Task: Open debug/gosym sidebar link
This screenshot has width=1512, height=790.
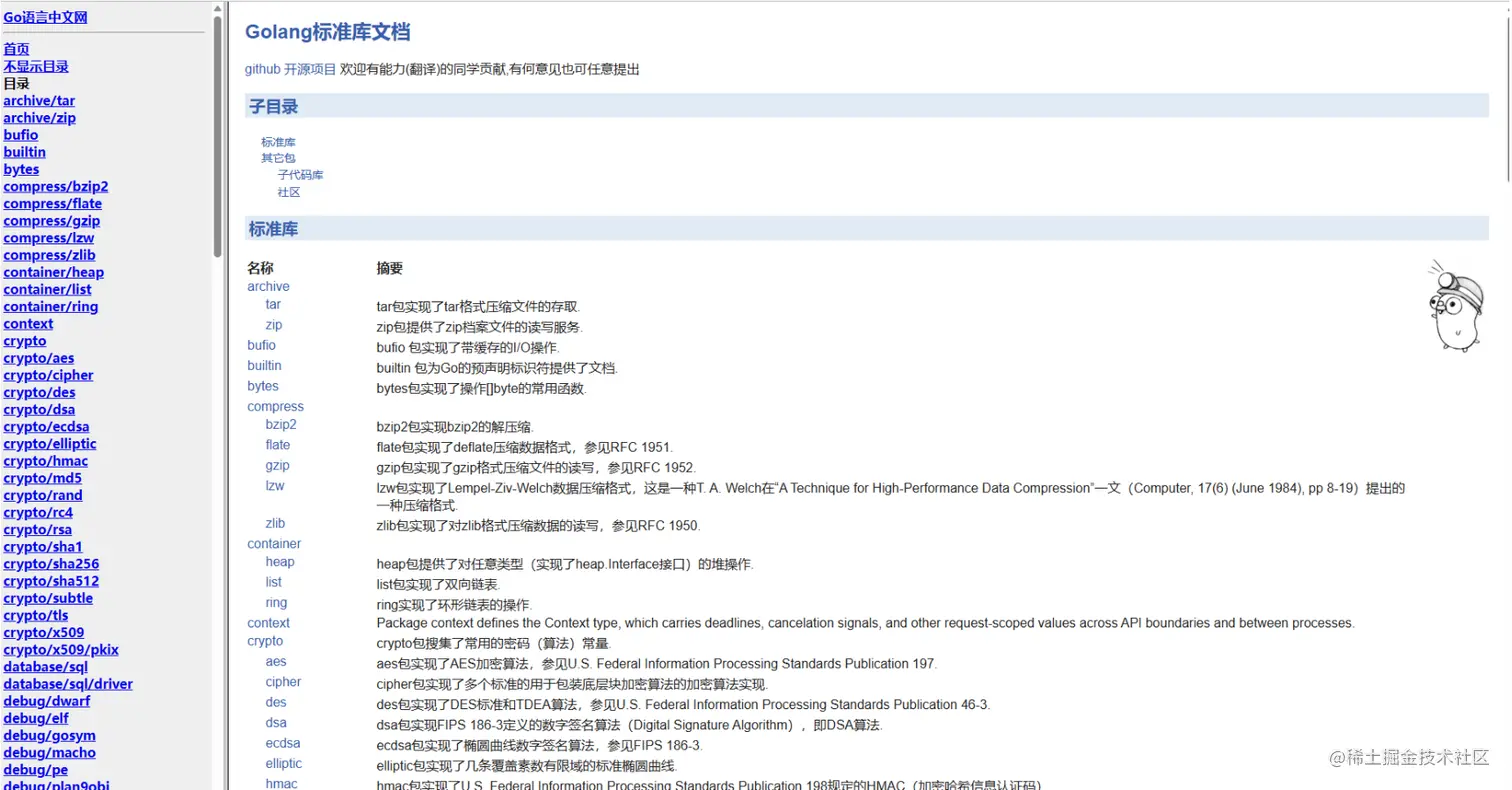Action: click(x=49, y=735)
